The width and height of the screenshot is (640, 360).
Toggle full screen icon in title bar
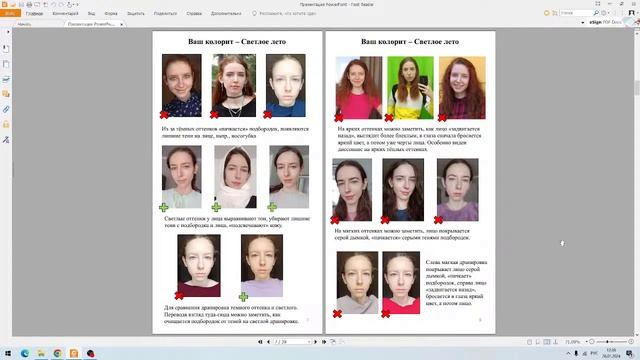(598, 4)
